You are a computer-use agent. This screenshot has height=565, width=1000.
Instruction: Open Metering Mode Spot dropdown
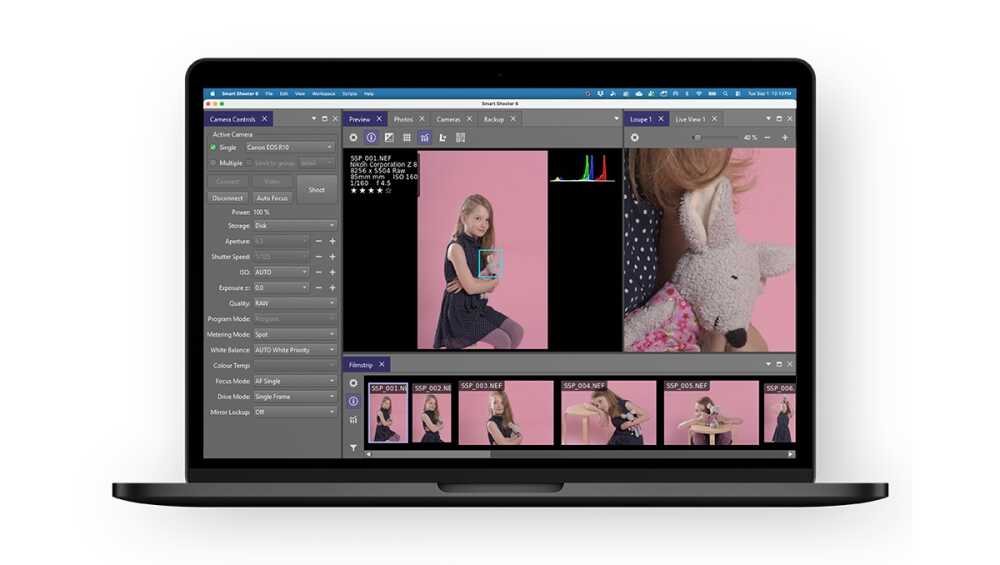pos(294,334)
